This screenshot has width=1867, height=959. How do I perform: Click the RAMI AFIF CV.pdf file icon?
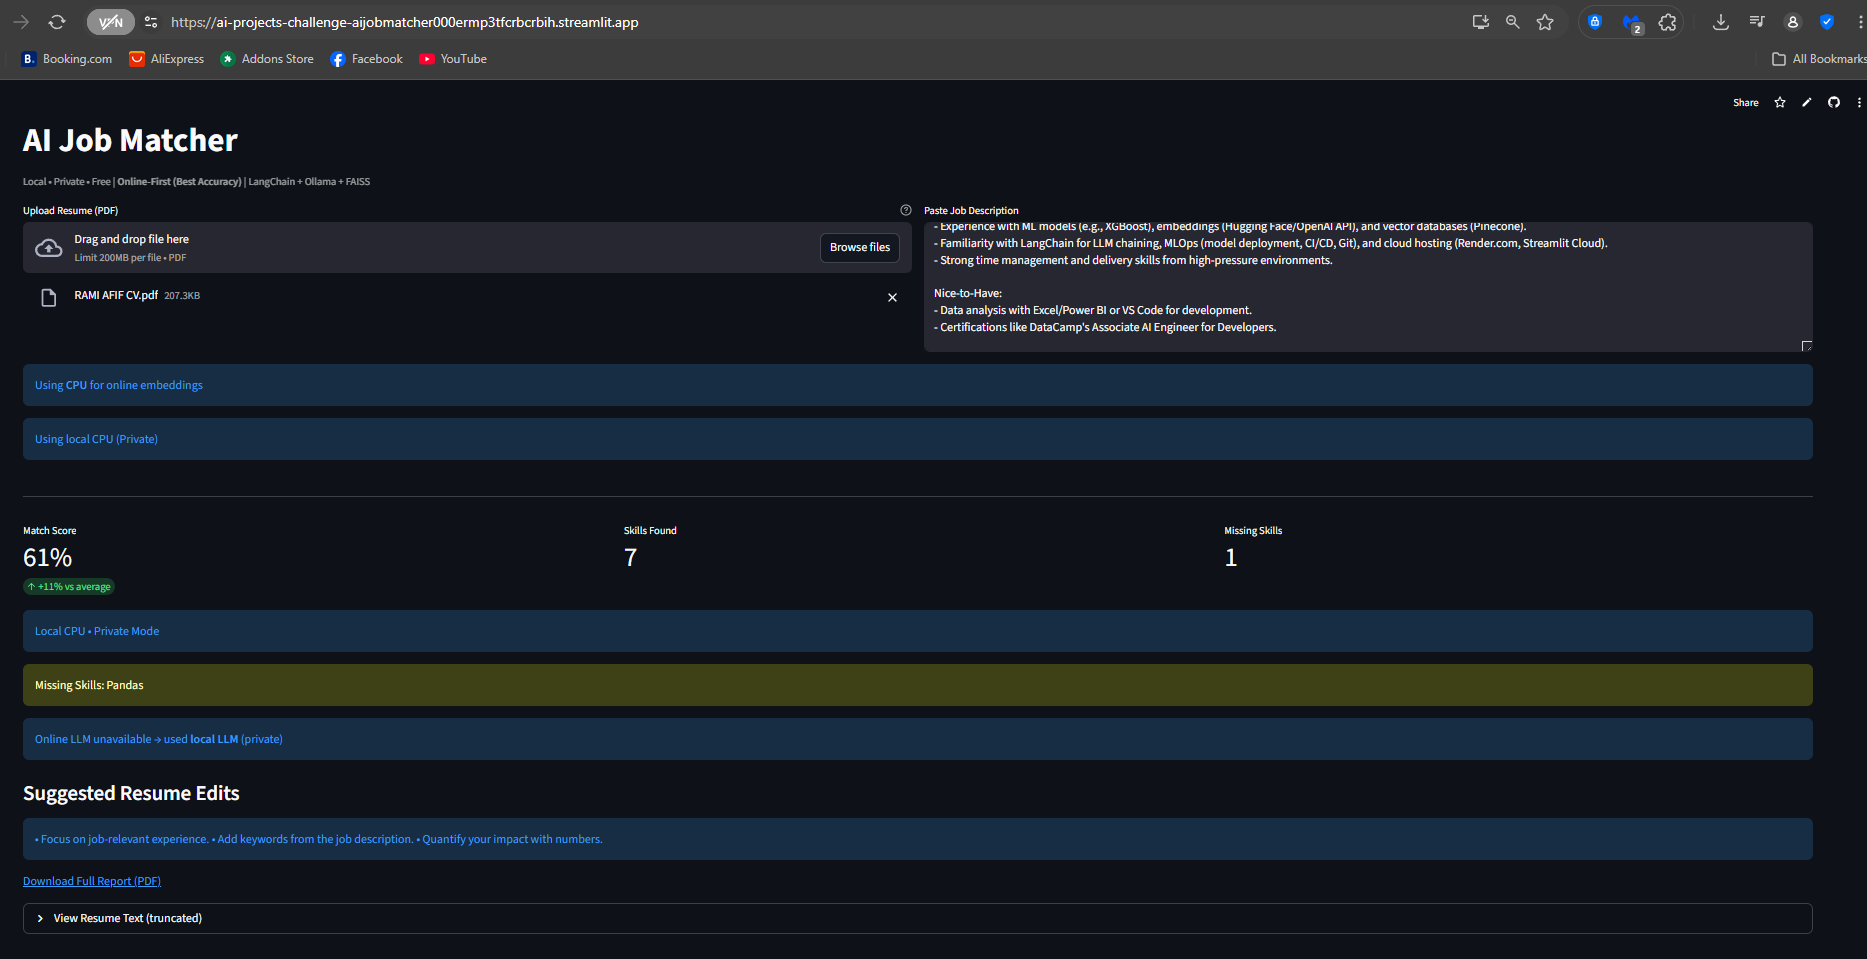[x=48, y=298]
